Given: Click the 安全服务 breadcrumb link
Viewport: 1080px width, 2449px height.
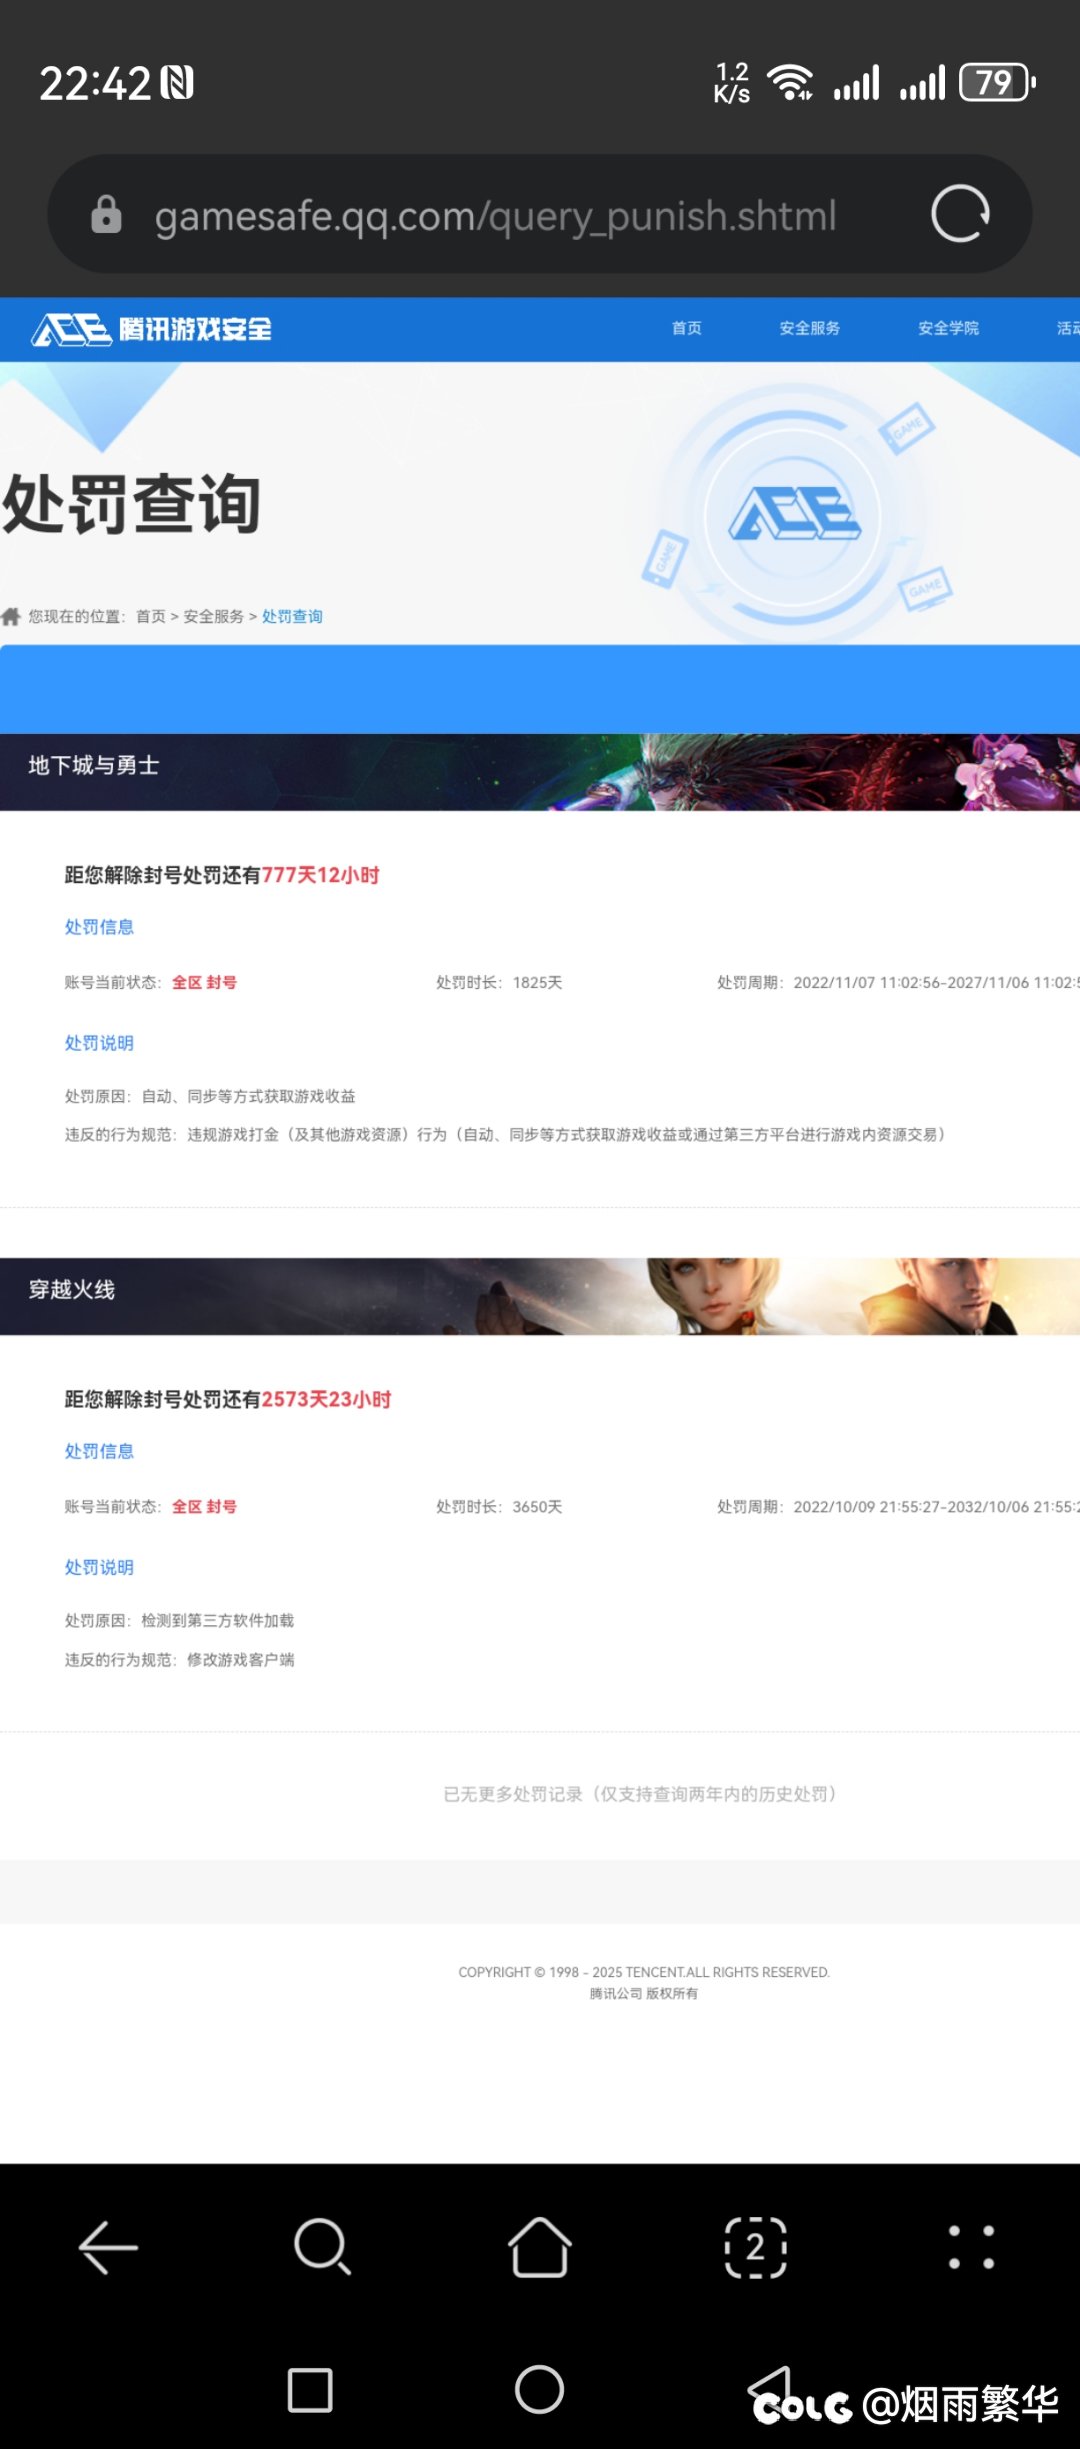Looking at the screenshot, I should click(213, 616).
